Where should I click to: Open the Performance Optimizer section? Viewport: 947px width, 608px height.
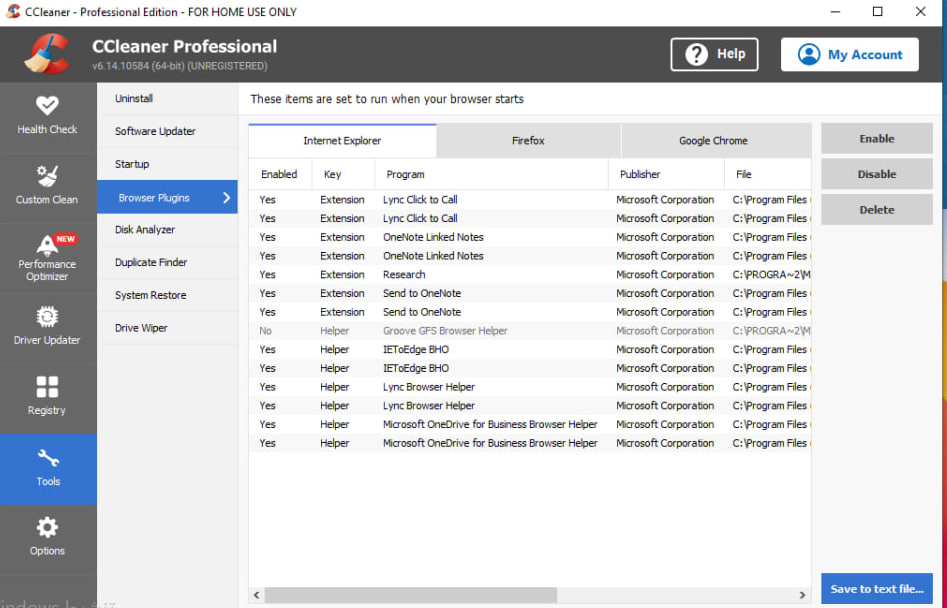[48, 258]
